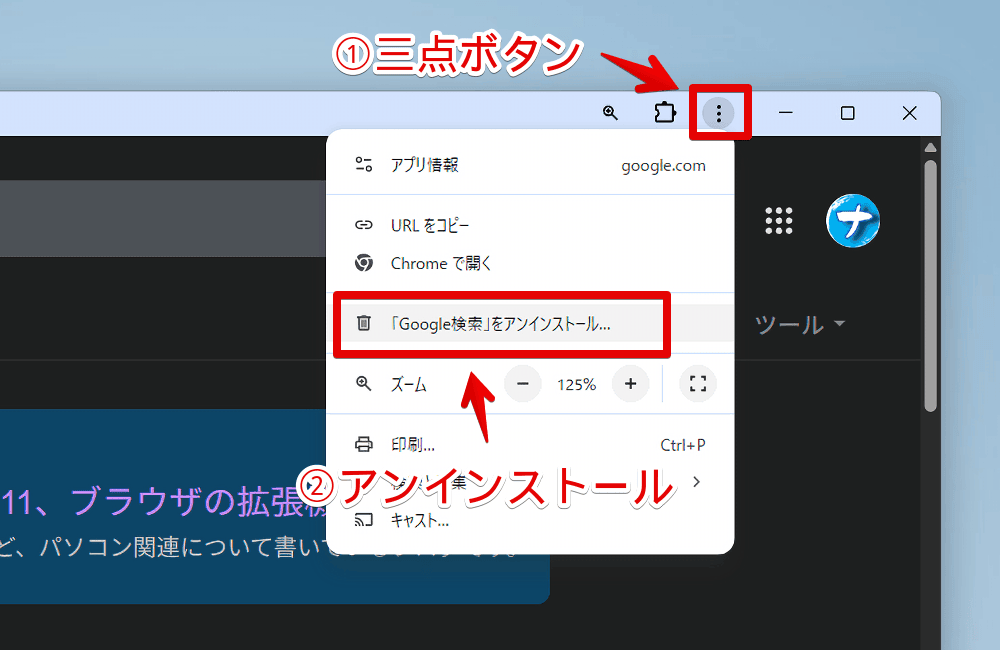Minimize the app window

click(x=786, y=113)
